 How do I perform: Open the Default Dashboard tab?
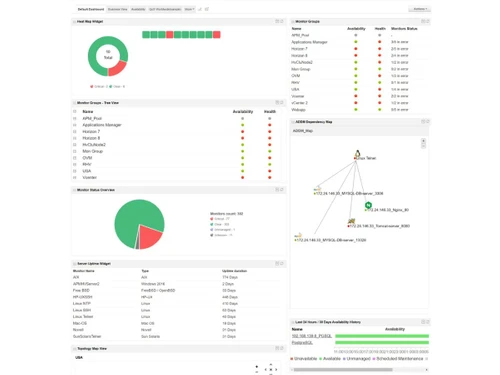[91, 9]
